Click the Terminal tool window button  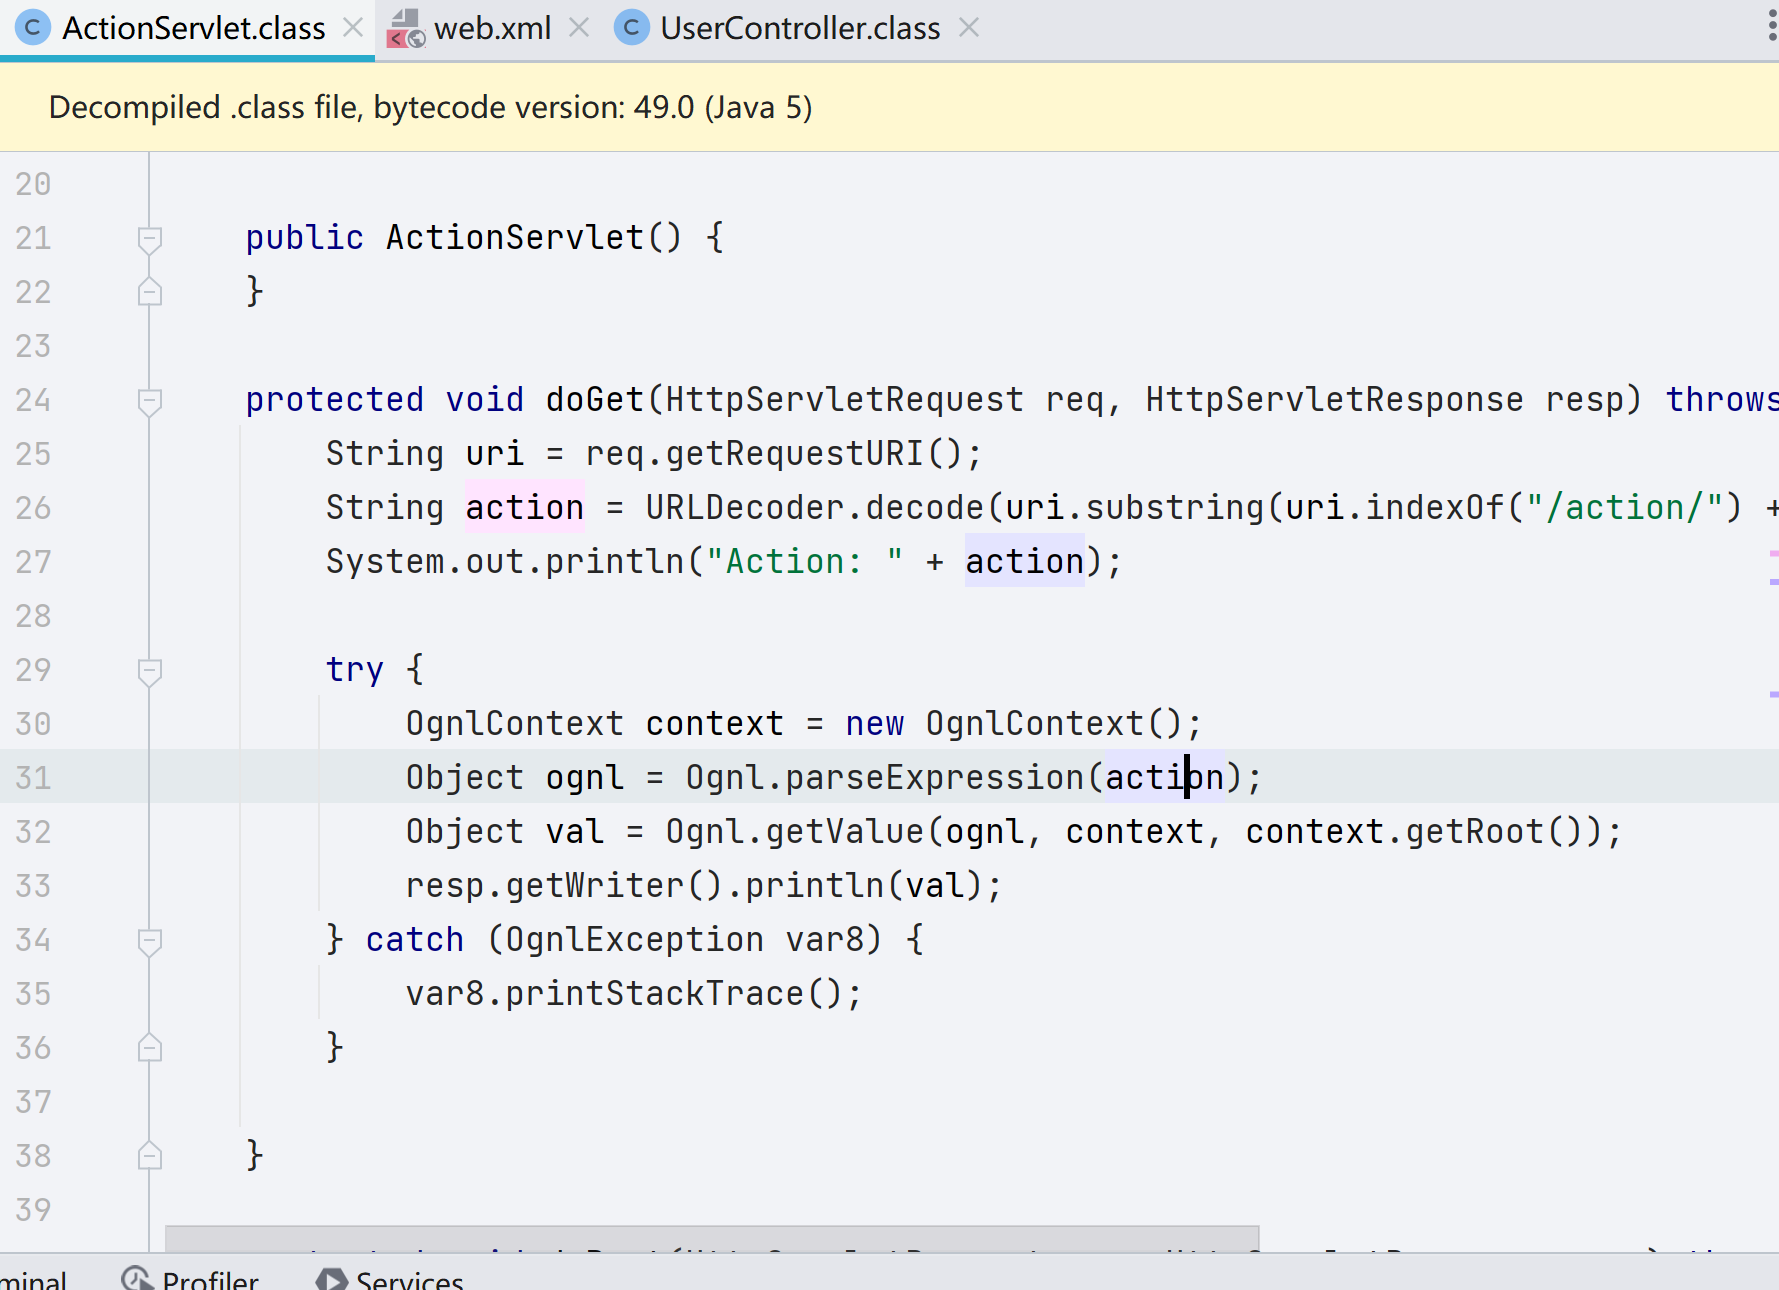coord(32,1279)
